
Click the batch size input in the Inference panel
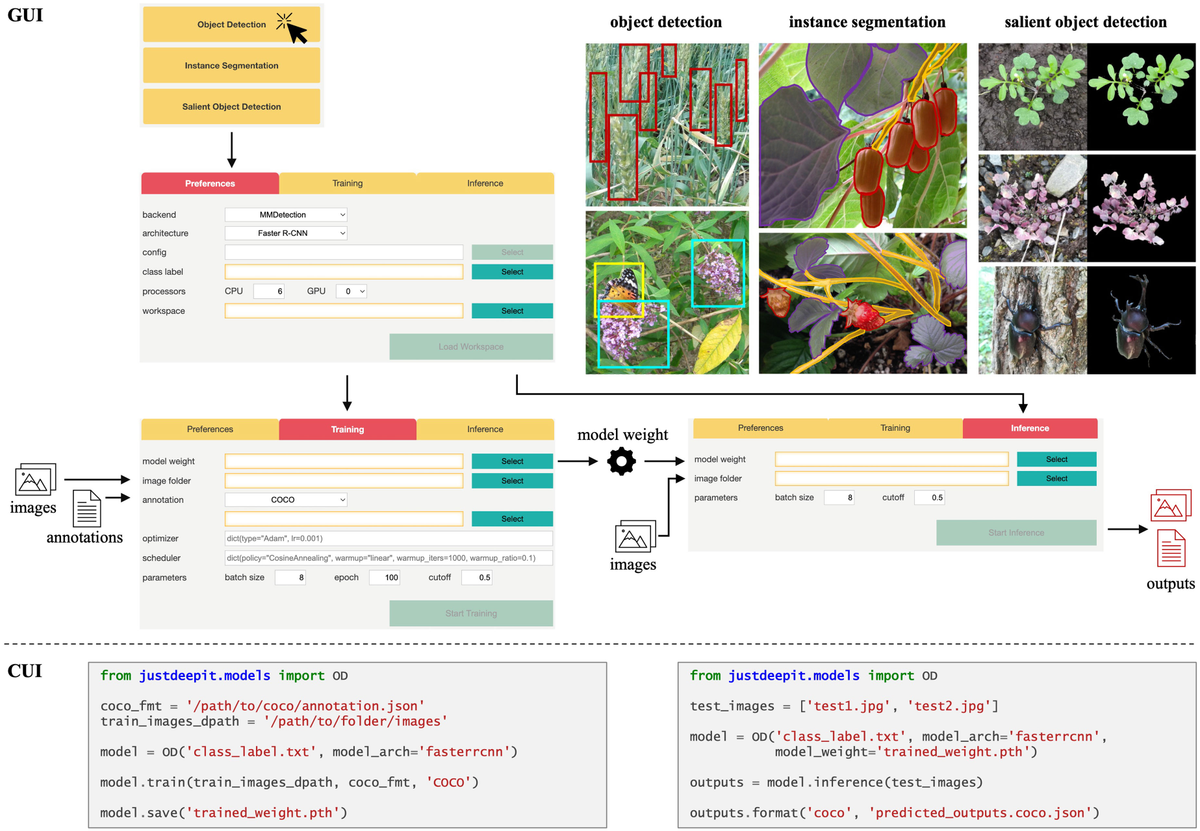(838, 497)
